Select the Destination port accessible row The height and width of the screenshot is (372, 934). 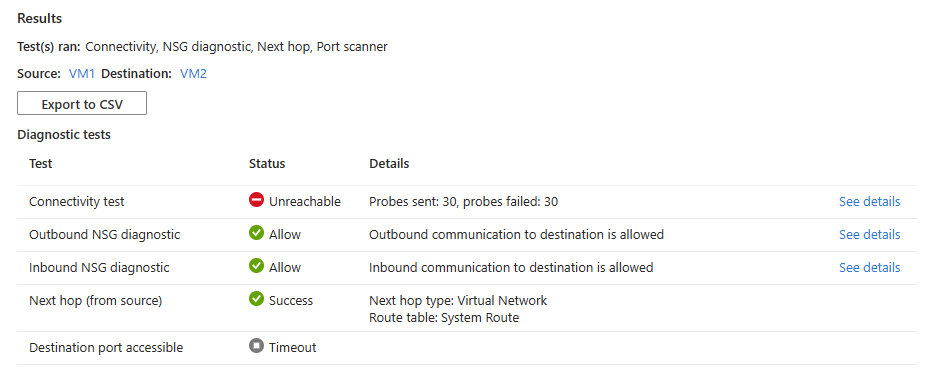tap(467, 348)
